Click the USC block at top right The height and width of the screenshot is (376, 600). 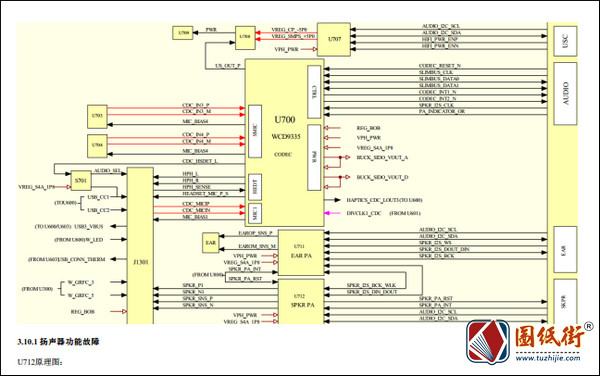[x=565, y=41]
